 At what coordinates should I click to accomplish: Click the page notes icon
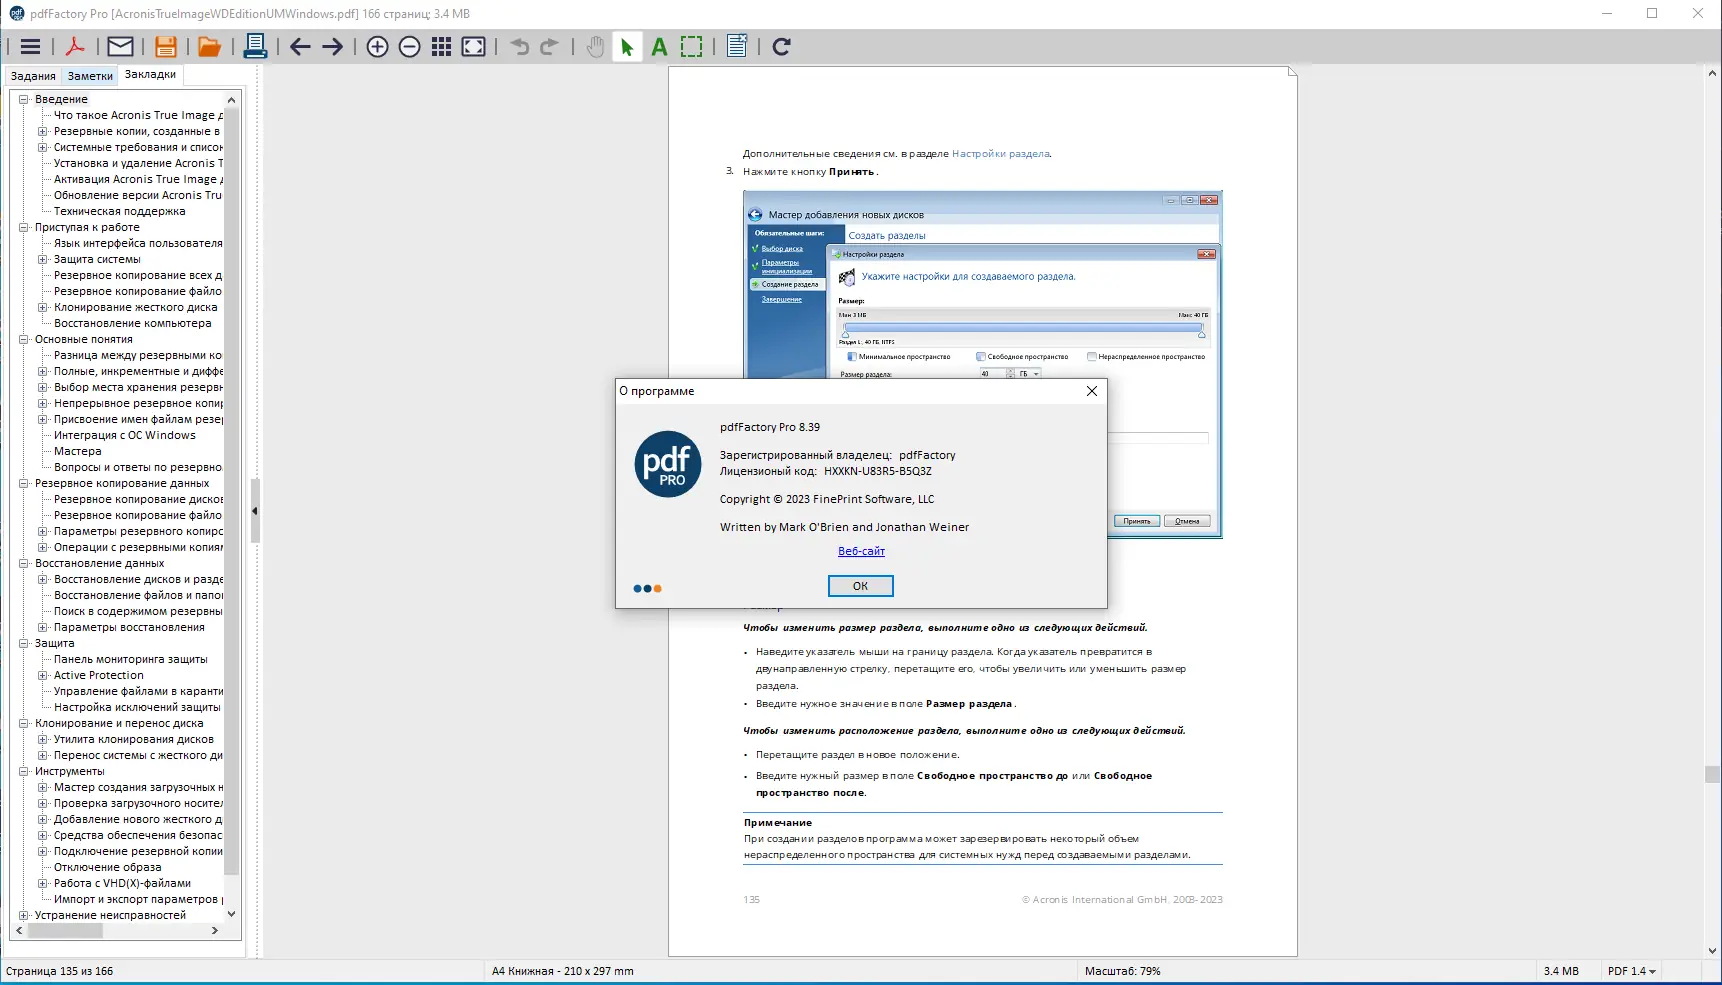click(x=737, y=47)
